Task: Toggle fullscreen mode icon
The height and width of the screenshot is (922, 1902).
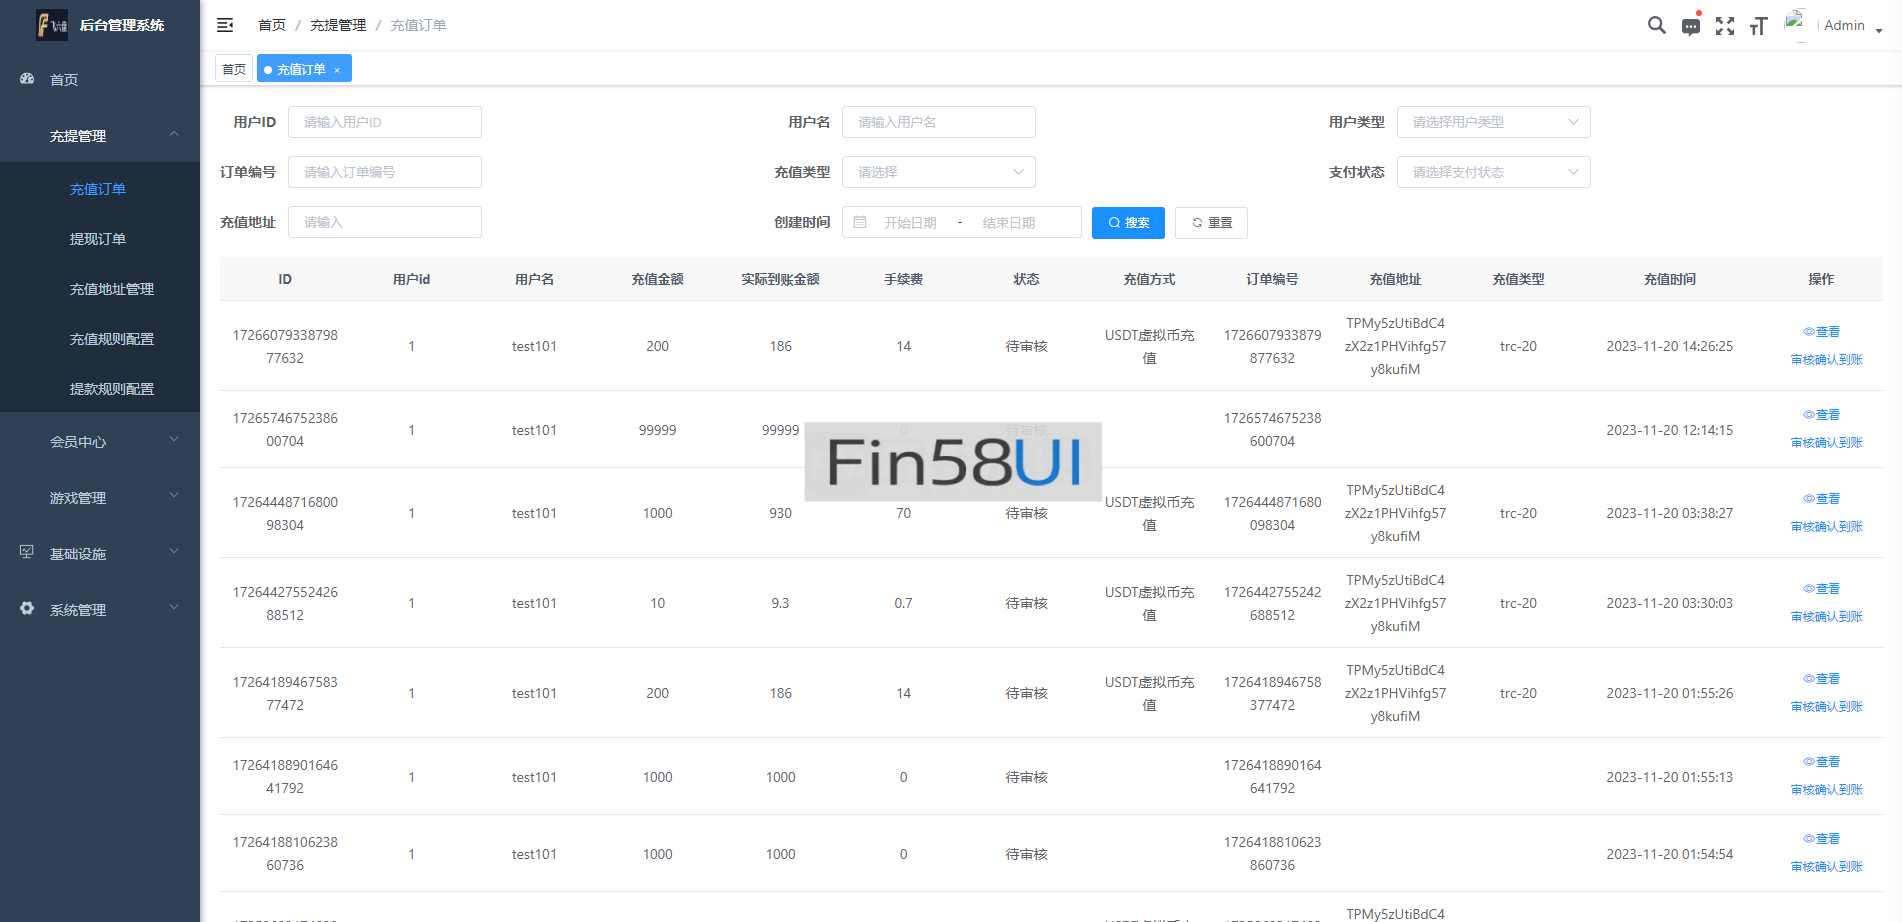Action: 1724,26
